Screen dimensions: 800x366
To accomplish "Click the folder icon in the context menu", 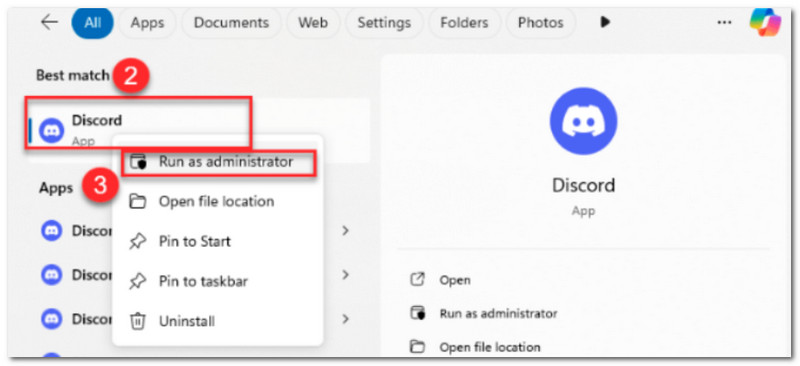I will coord(138,202).
